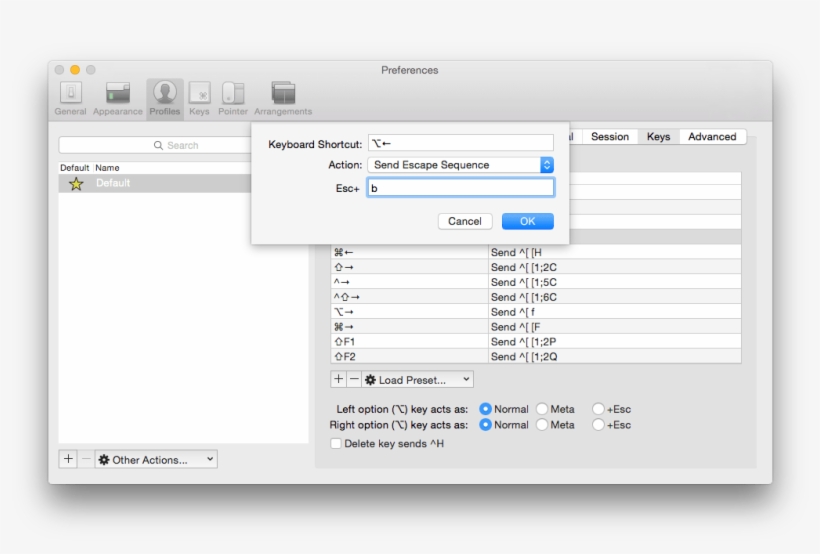The image size is (820, 554).
Task: Open the Other Actions dropdown
Action: click(x=156, y=460)
